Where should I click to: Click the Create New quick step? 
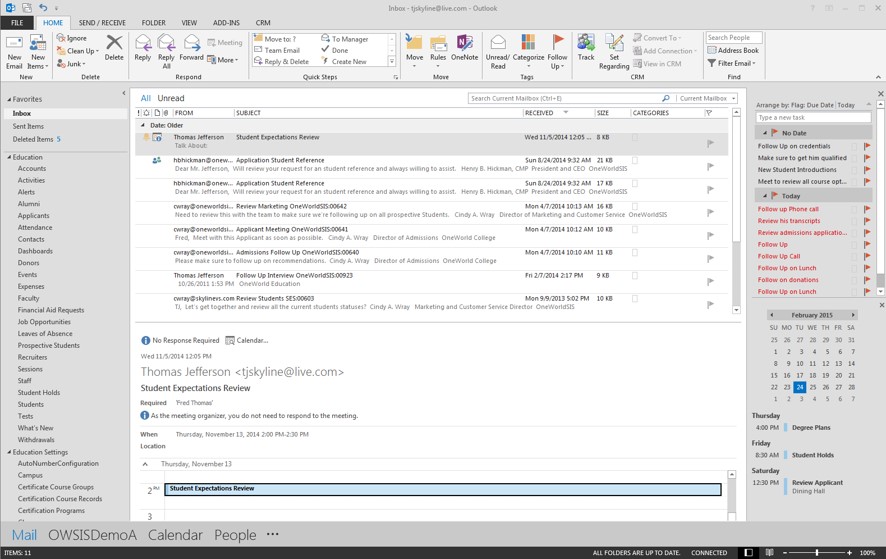click(344, 62)
